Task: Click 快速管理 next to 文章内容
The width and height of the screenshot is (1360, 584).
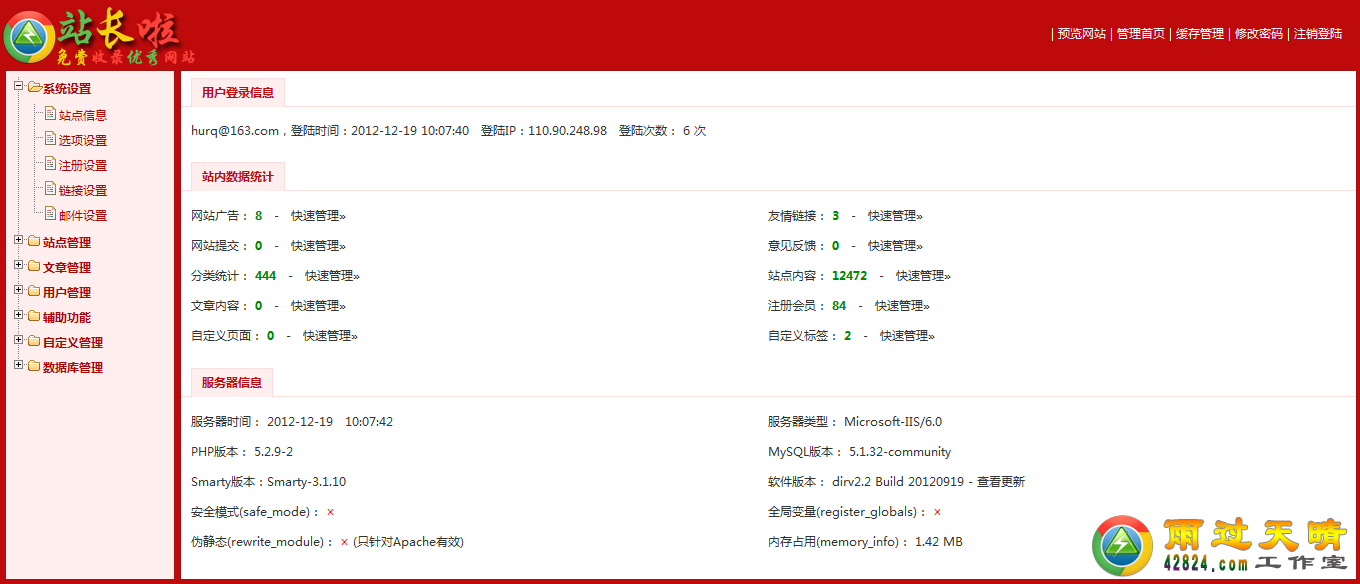Action: point(318,305)
